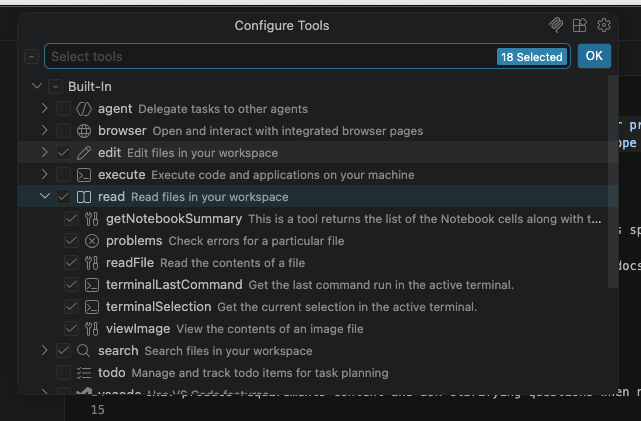Click the todo checklist icon
Screen dimensions: 641x421
84,373
